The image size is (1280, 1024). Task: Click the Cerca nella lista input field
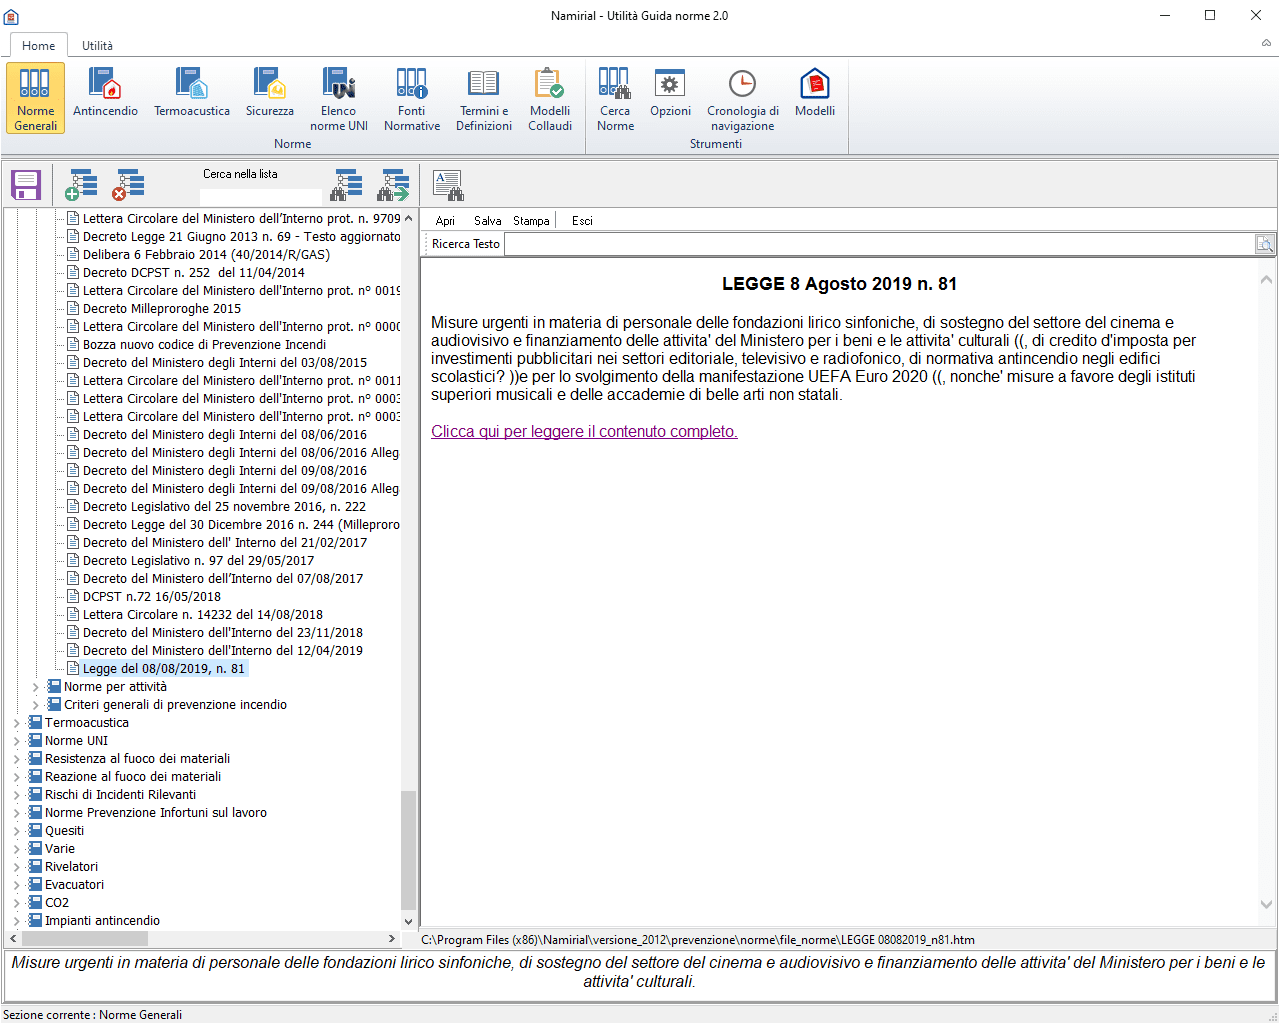pos(260,197)
